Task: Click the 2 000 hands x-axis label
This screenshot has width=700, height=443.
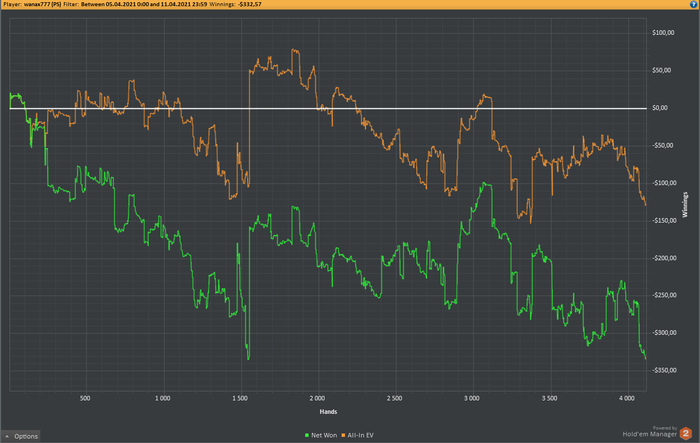Action: pyautogui.click(x=317, y=398)
